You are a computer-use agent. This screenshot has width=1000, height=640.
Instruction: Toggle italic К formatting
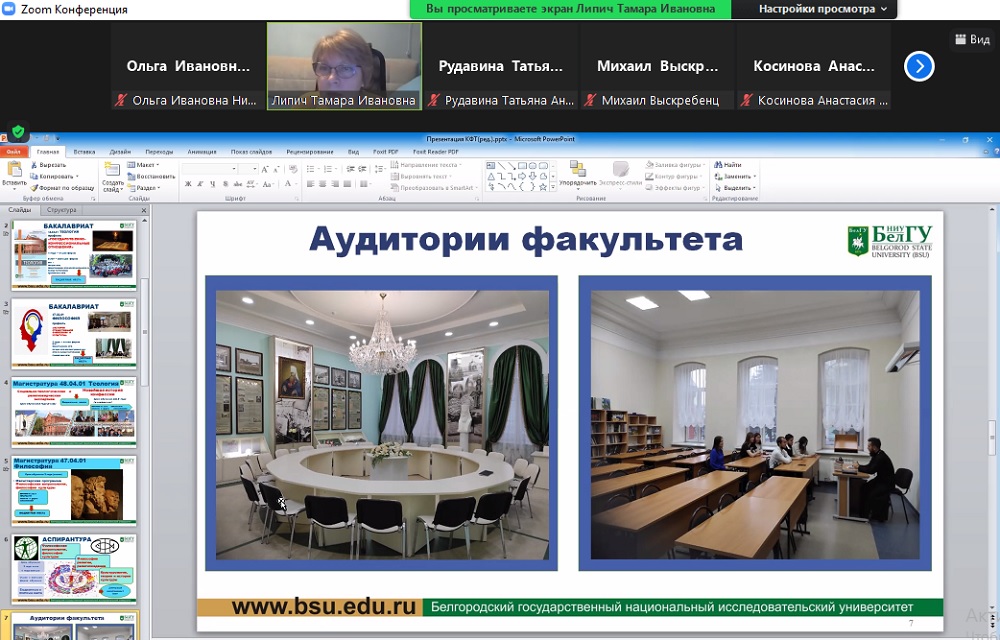(200, 184)
